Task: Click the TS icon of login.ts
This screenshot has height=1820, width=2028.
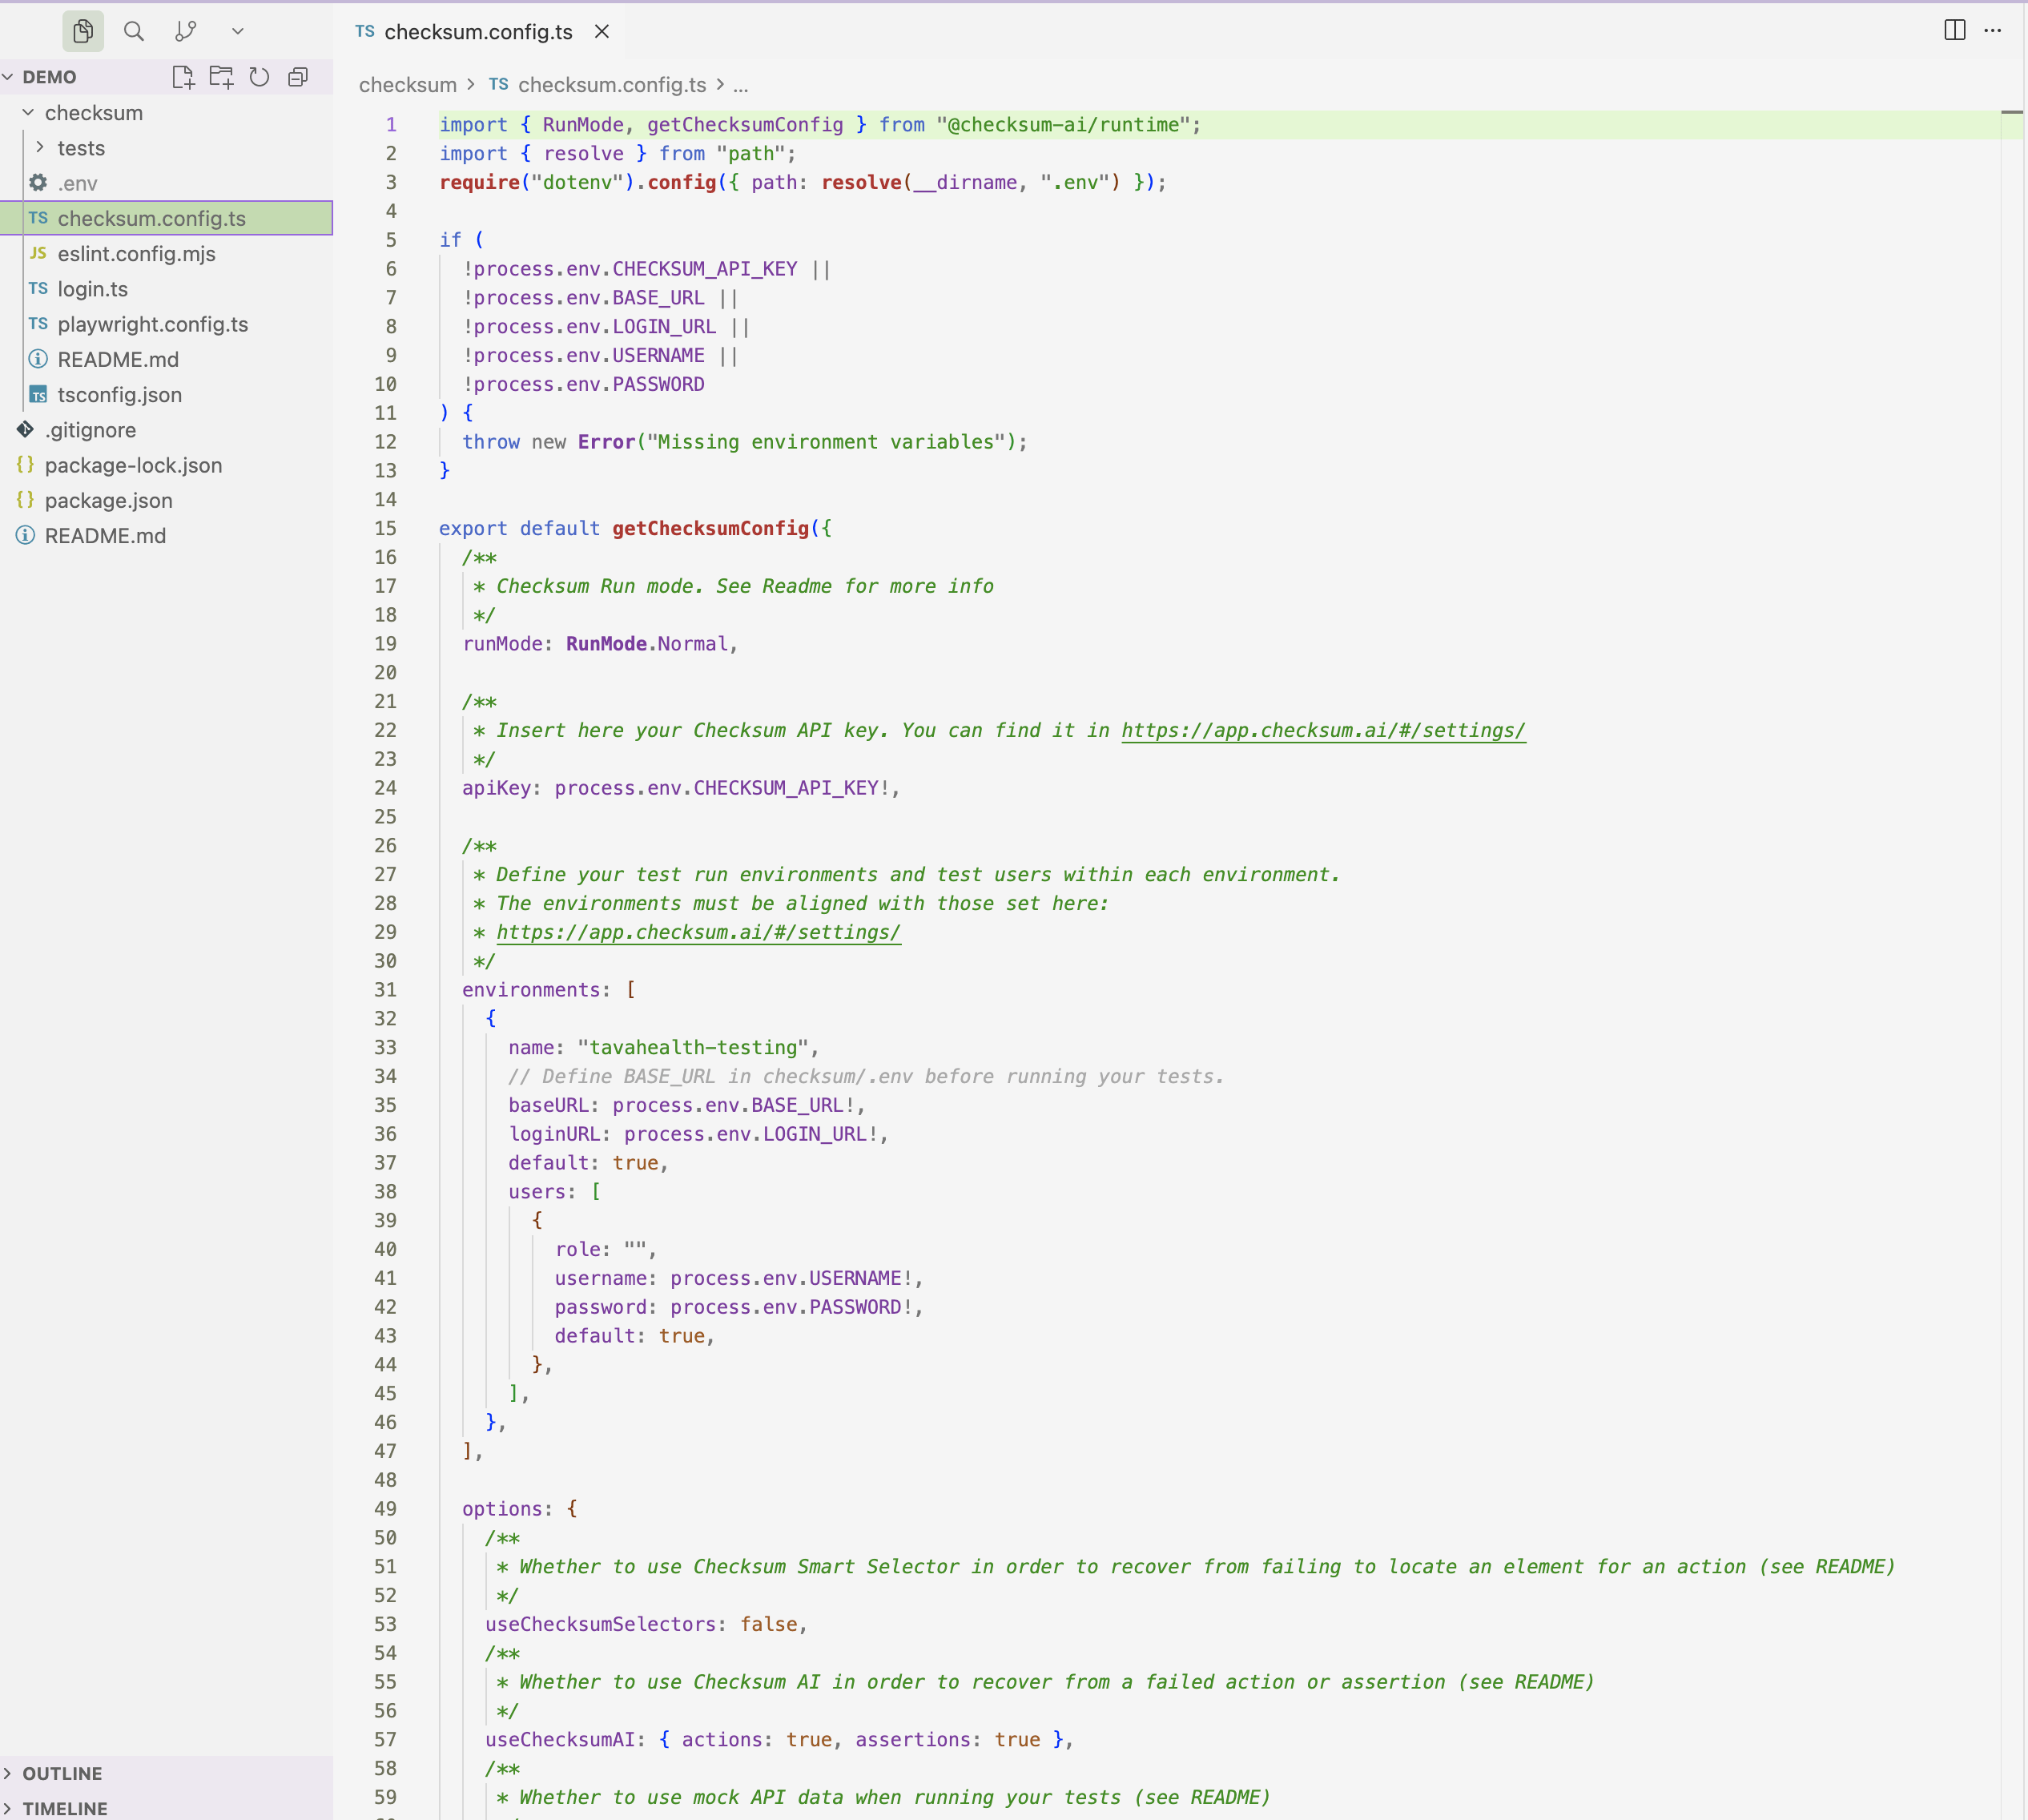Action: [38, 288]
